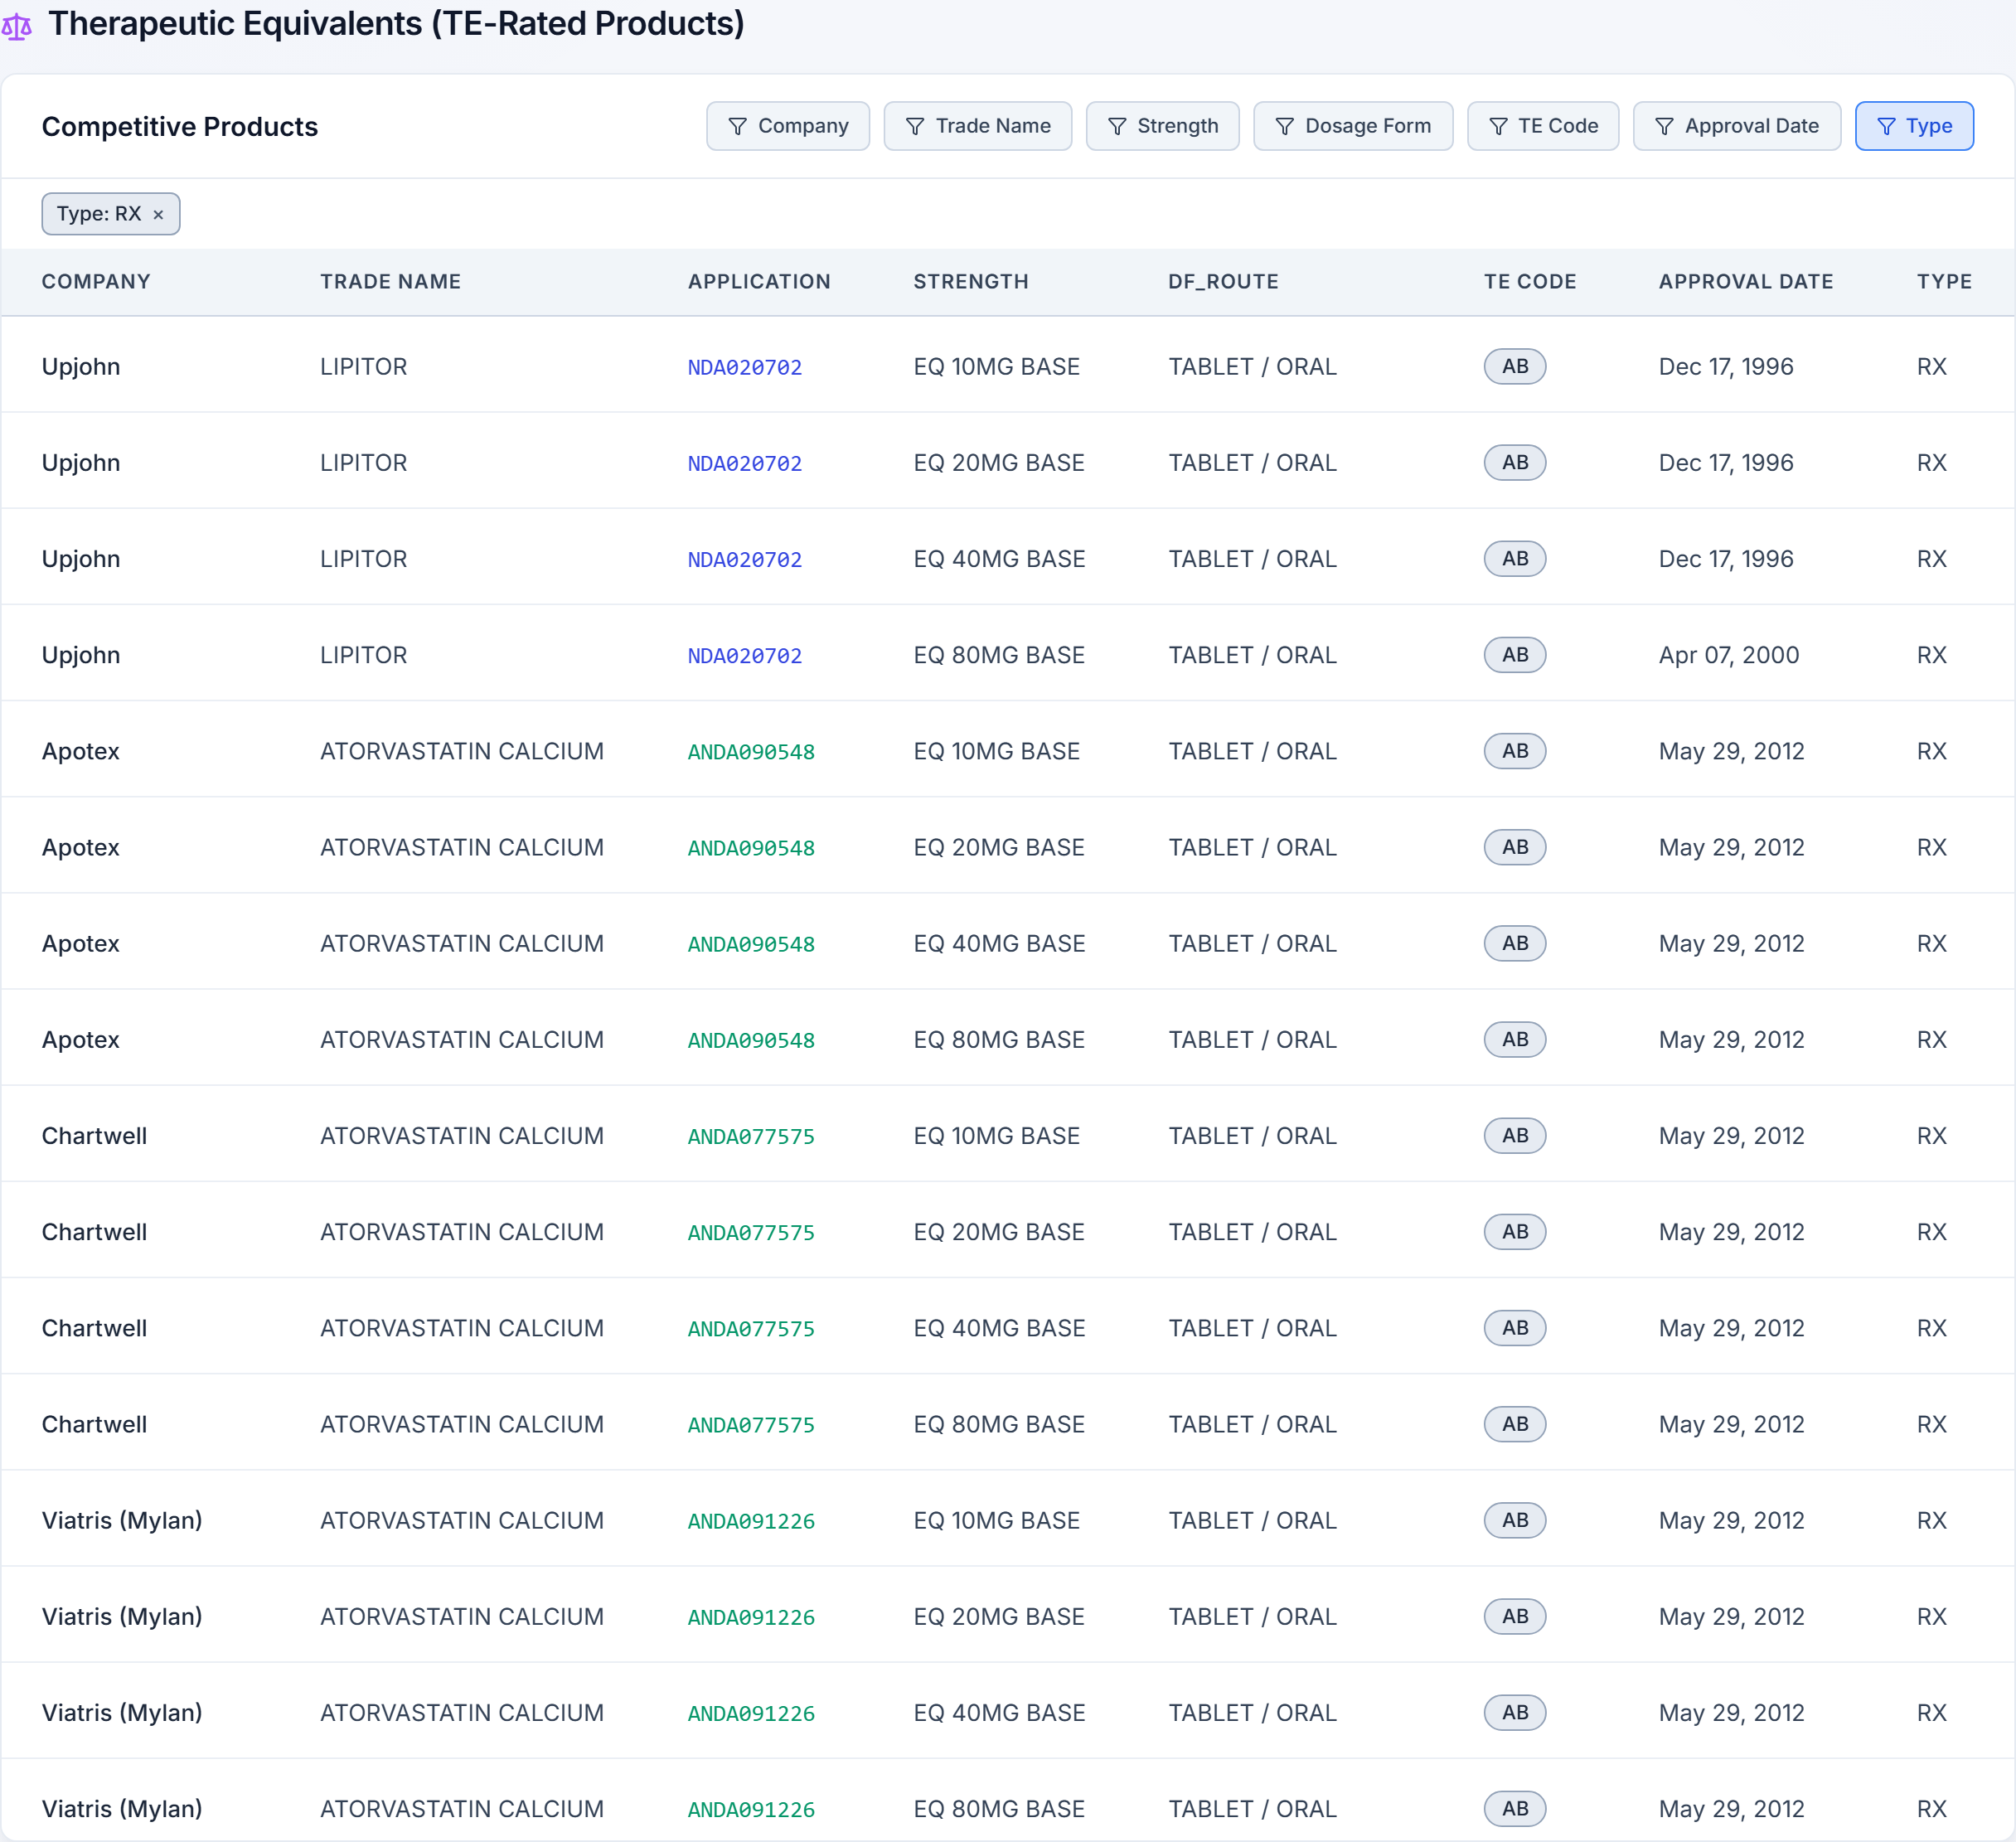Sort by the Company column header
Screen dimensions: 2016x1842
[96, 282]
